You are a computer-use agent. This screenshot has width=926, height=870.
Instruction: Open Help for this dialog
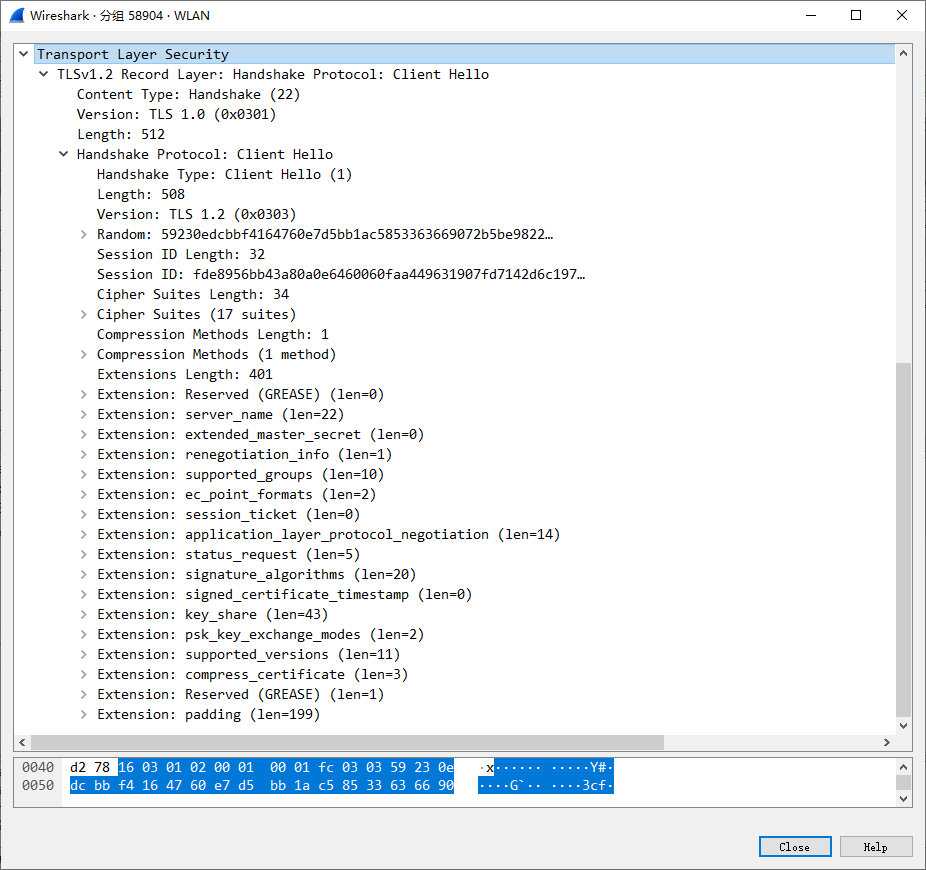(x=875, y=847)
